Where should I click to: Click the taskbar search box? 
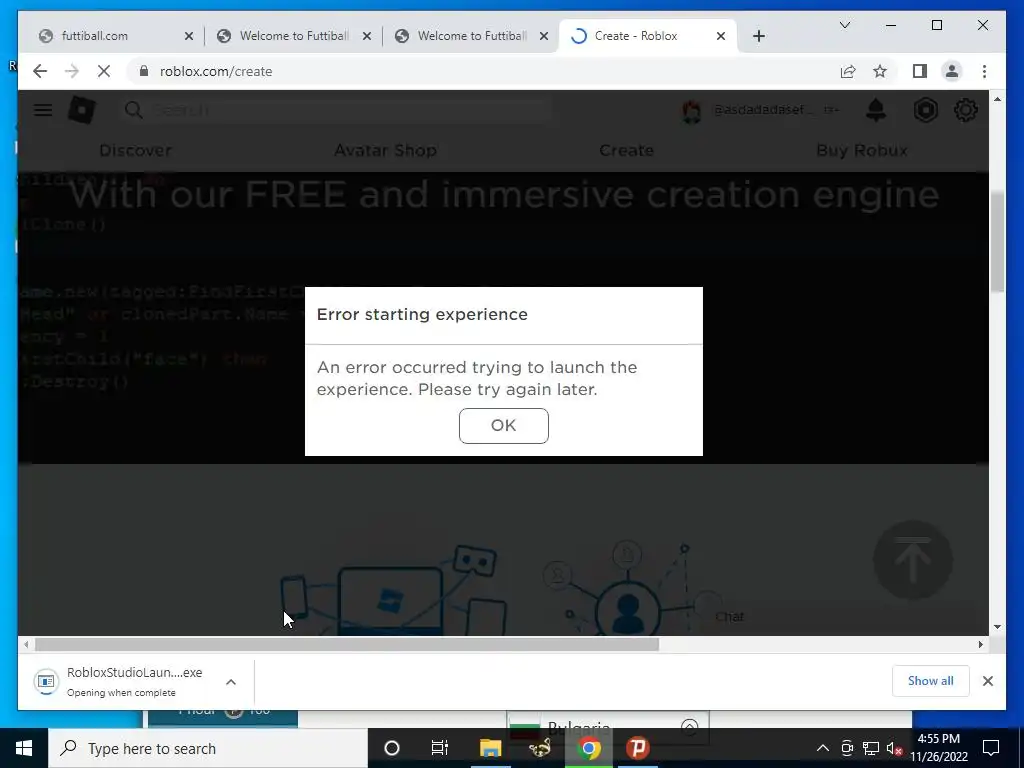tap(208, 748)
